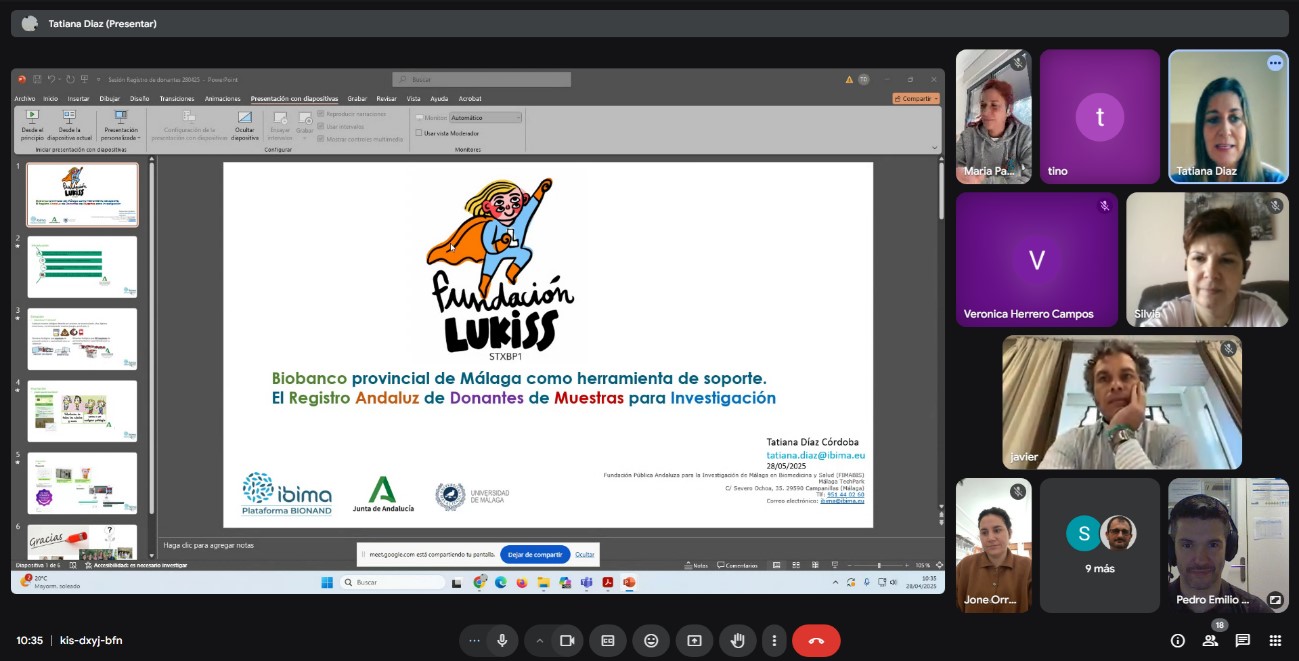The width and height of the screenshot is (1299, 661).
Task: Show the participants list with 18 badge
Action: coord(1210,640)
